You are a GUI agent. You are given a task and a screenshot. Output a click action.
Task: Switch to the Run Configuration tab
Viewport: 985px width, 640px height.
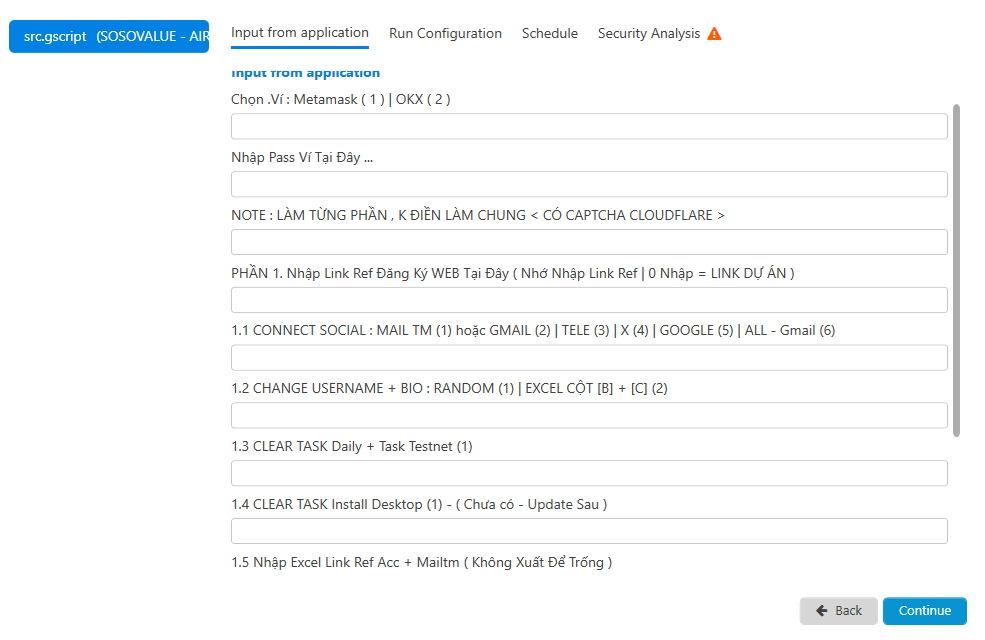(x=445, y=33)
